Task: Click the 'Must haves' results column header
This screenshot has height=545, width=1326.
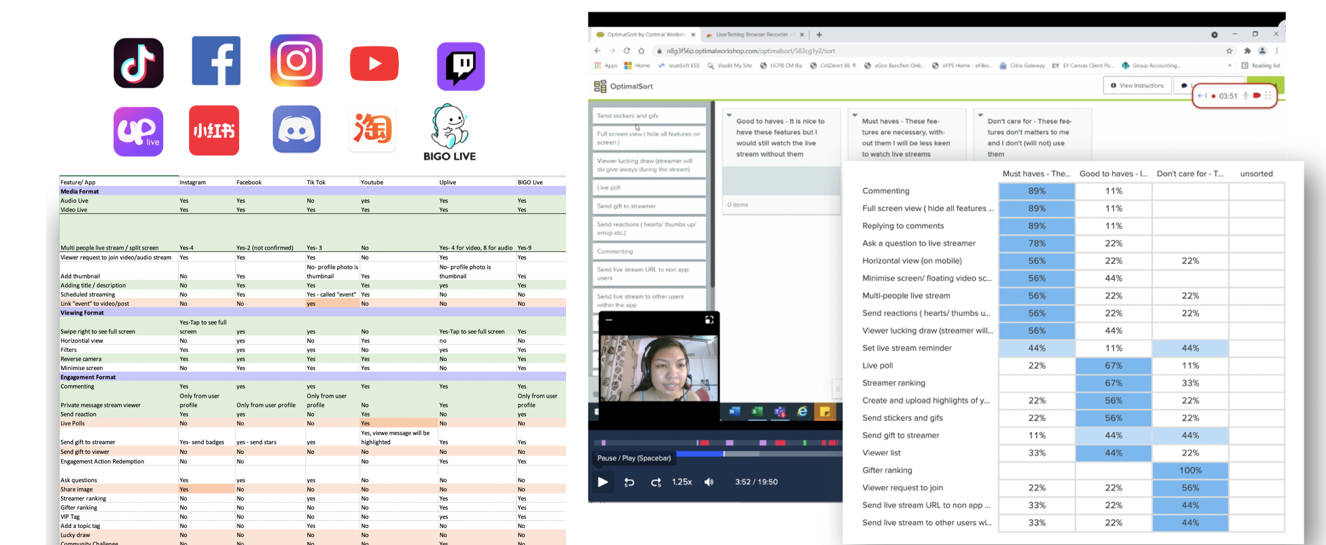Action: click(x=1036, y=173)
